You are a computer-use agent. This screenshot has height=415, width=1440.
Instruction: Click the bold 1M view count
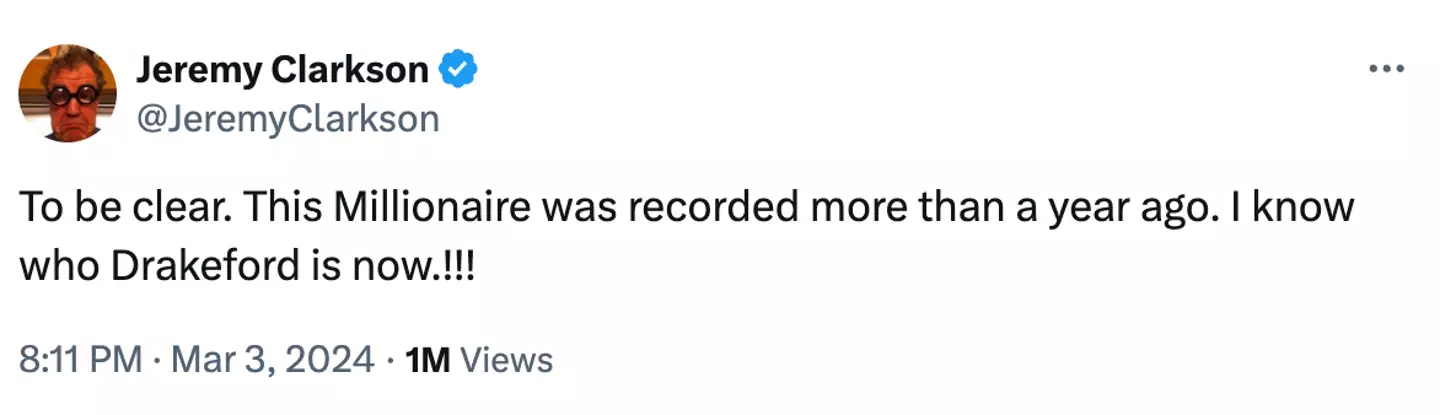click(427, 359)
